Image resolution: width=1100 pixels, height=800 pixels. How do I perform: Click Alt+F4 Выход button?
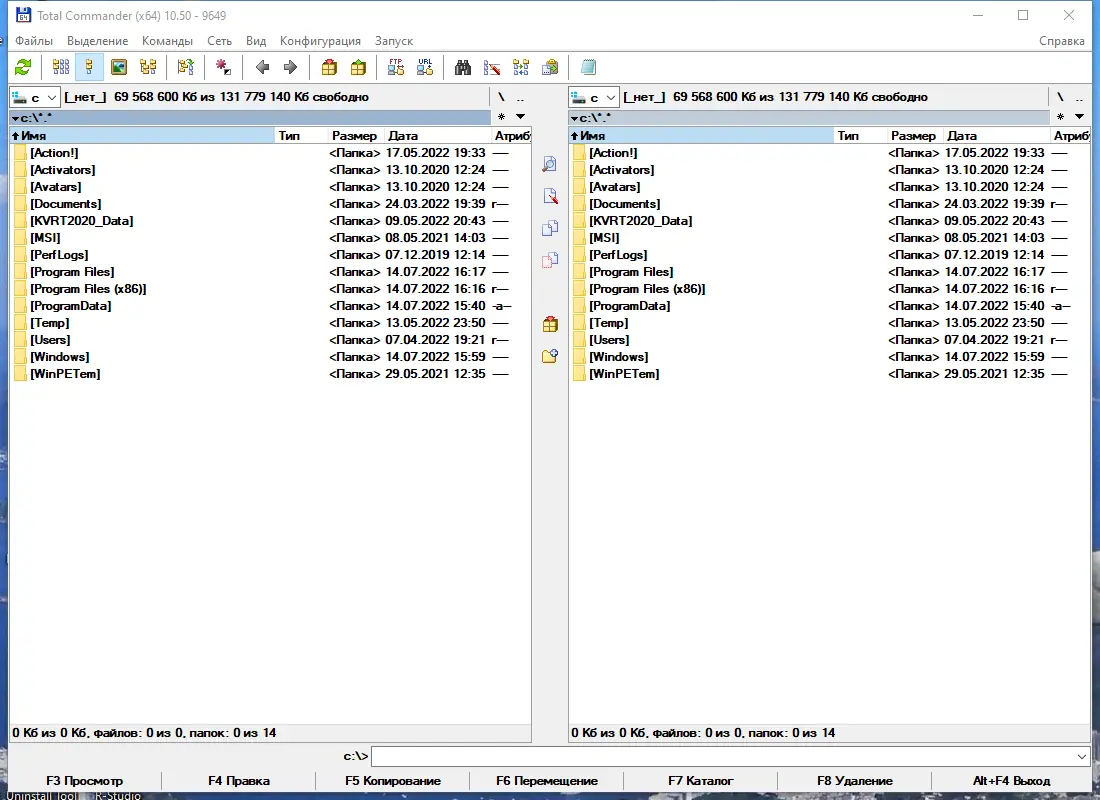[1011, 780]
